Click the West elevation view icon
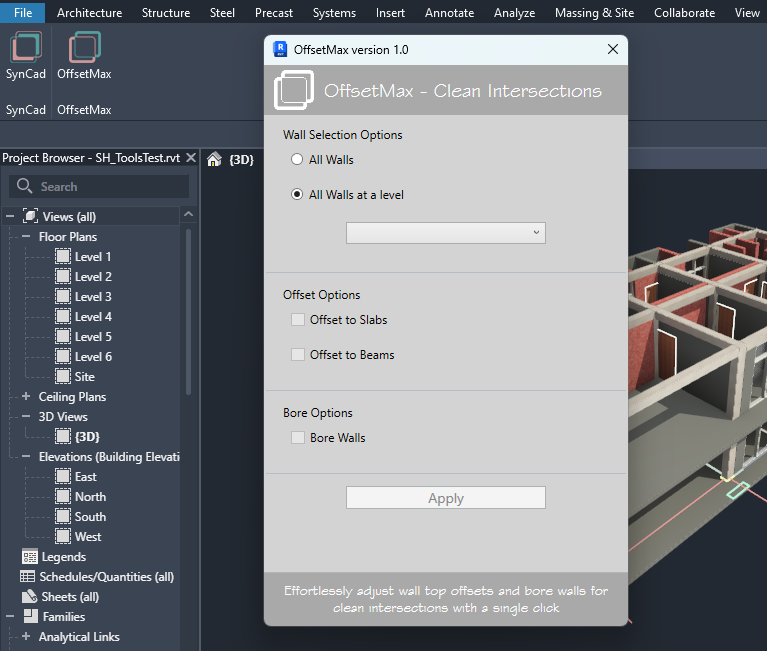 pos(63,537)
